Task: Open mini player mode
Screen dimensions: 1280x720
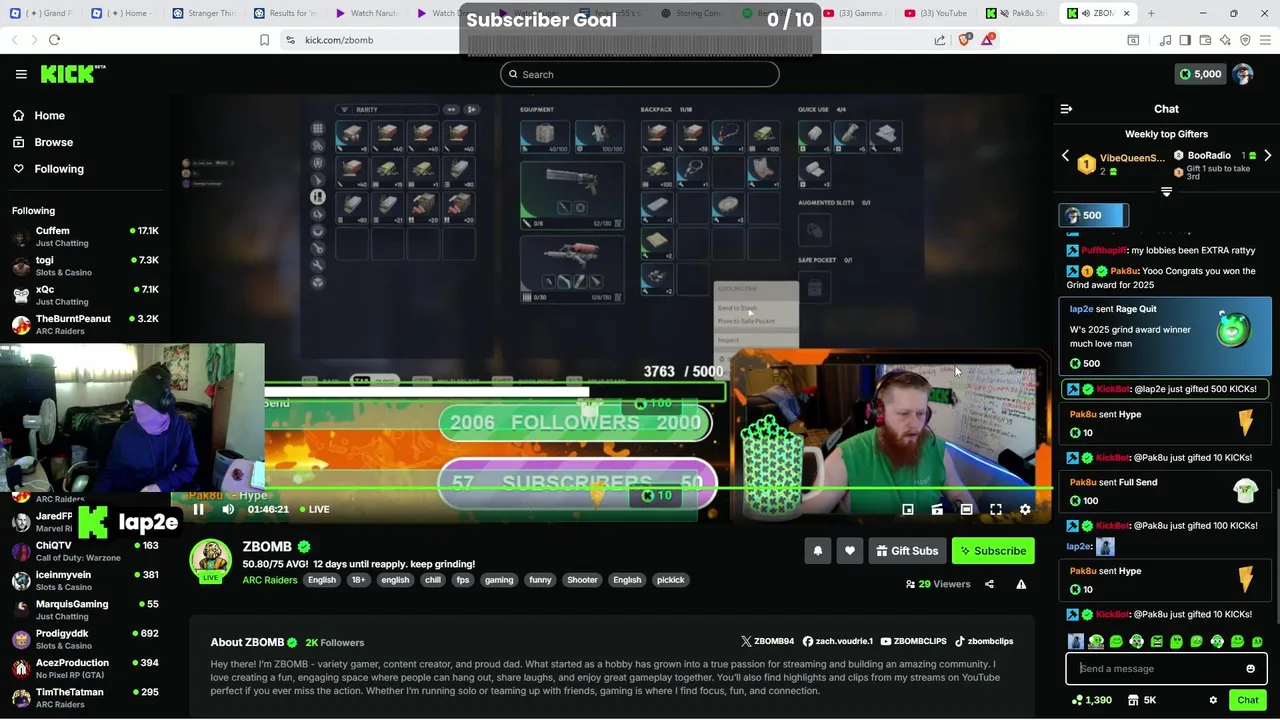Action: tap(908, 509)
